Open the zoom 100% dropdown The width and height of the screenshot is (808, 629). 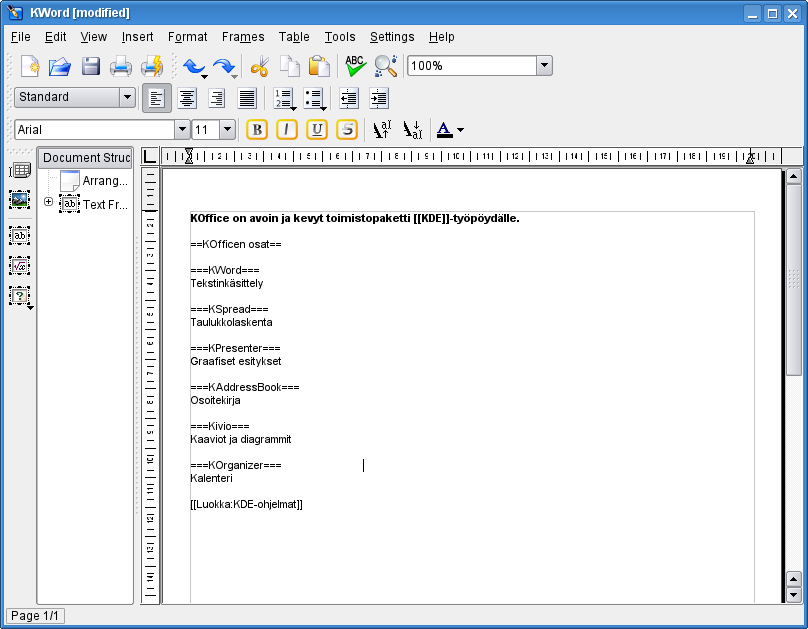click(x=543, y=66)
